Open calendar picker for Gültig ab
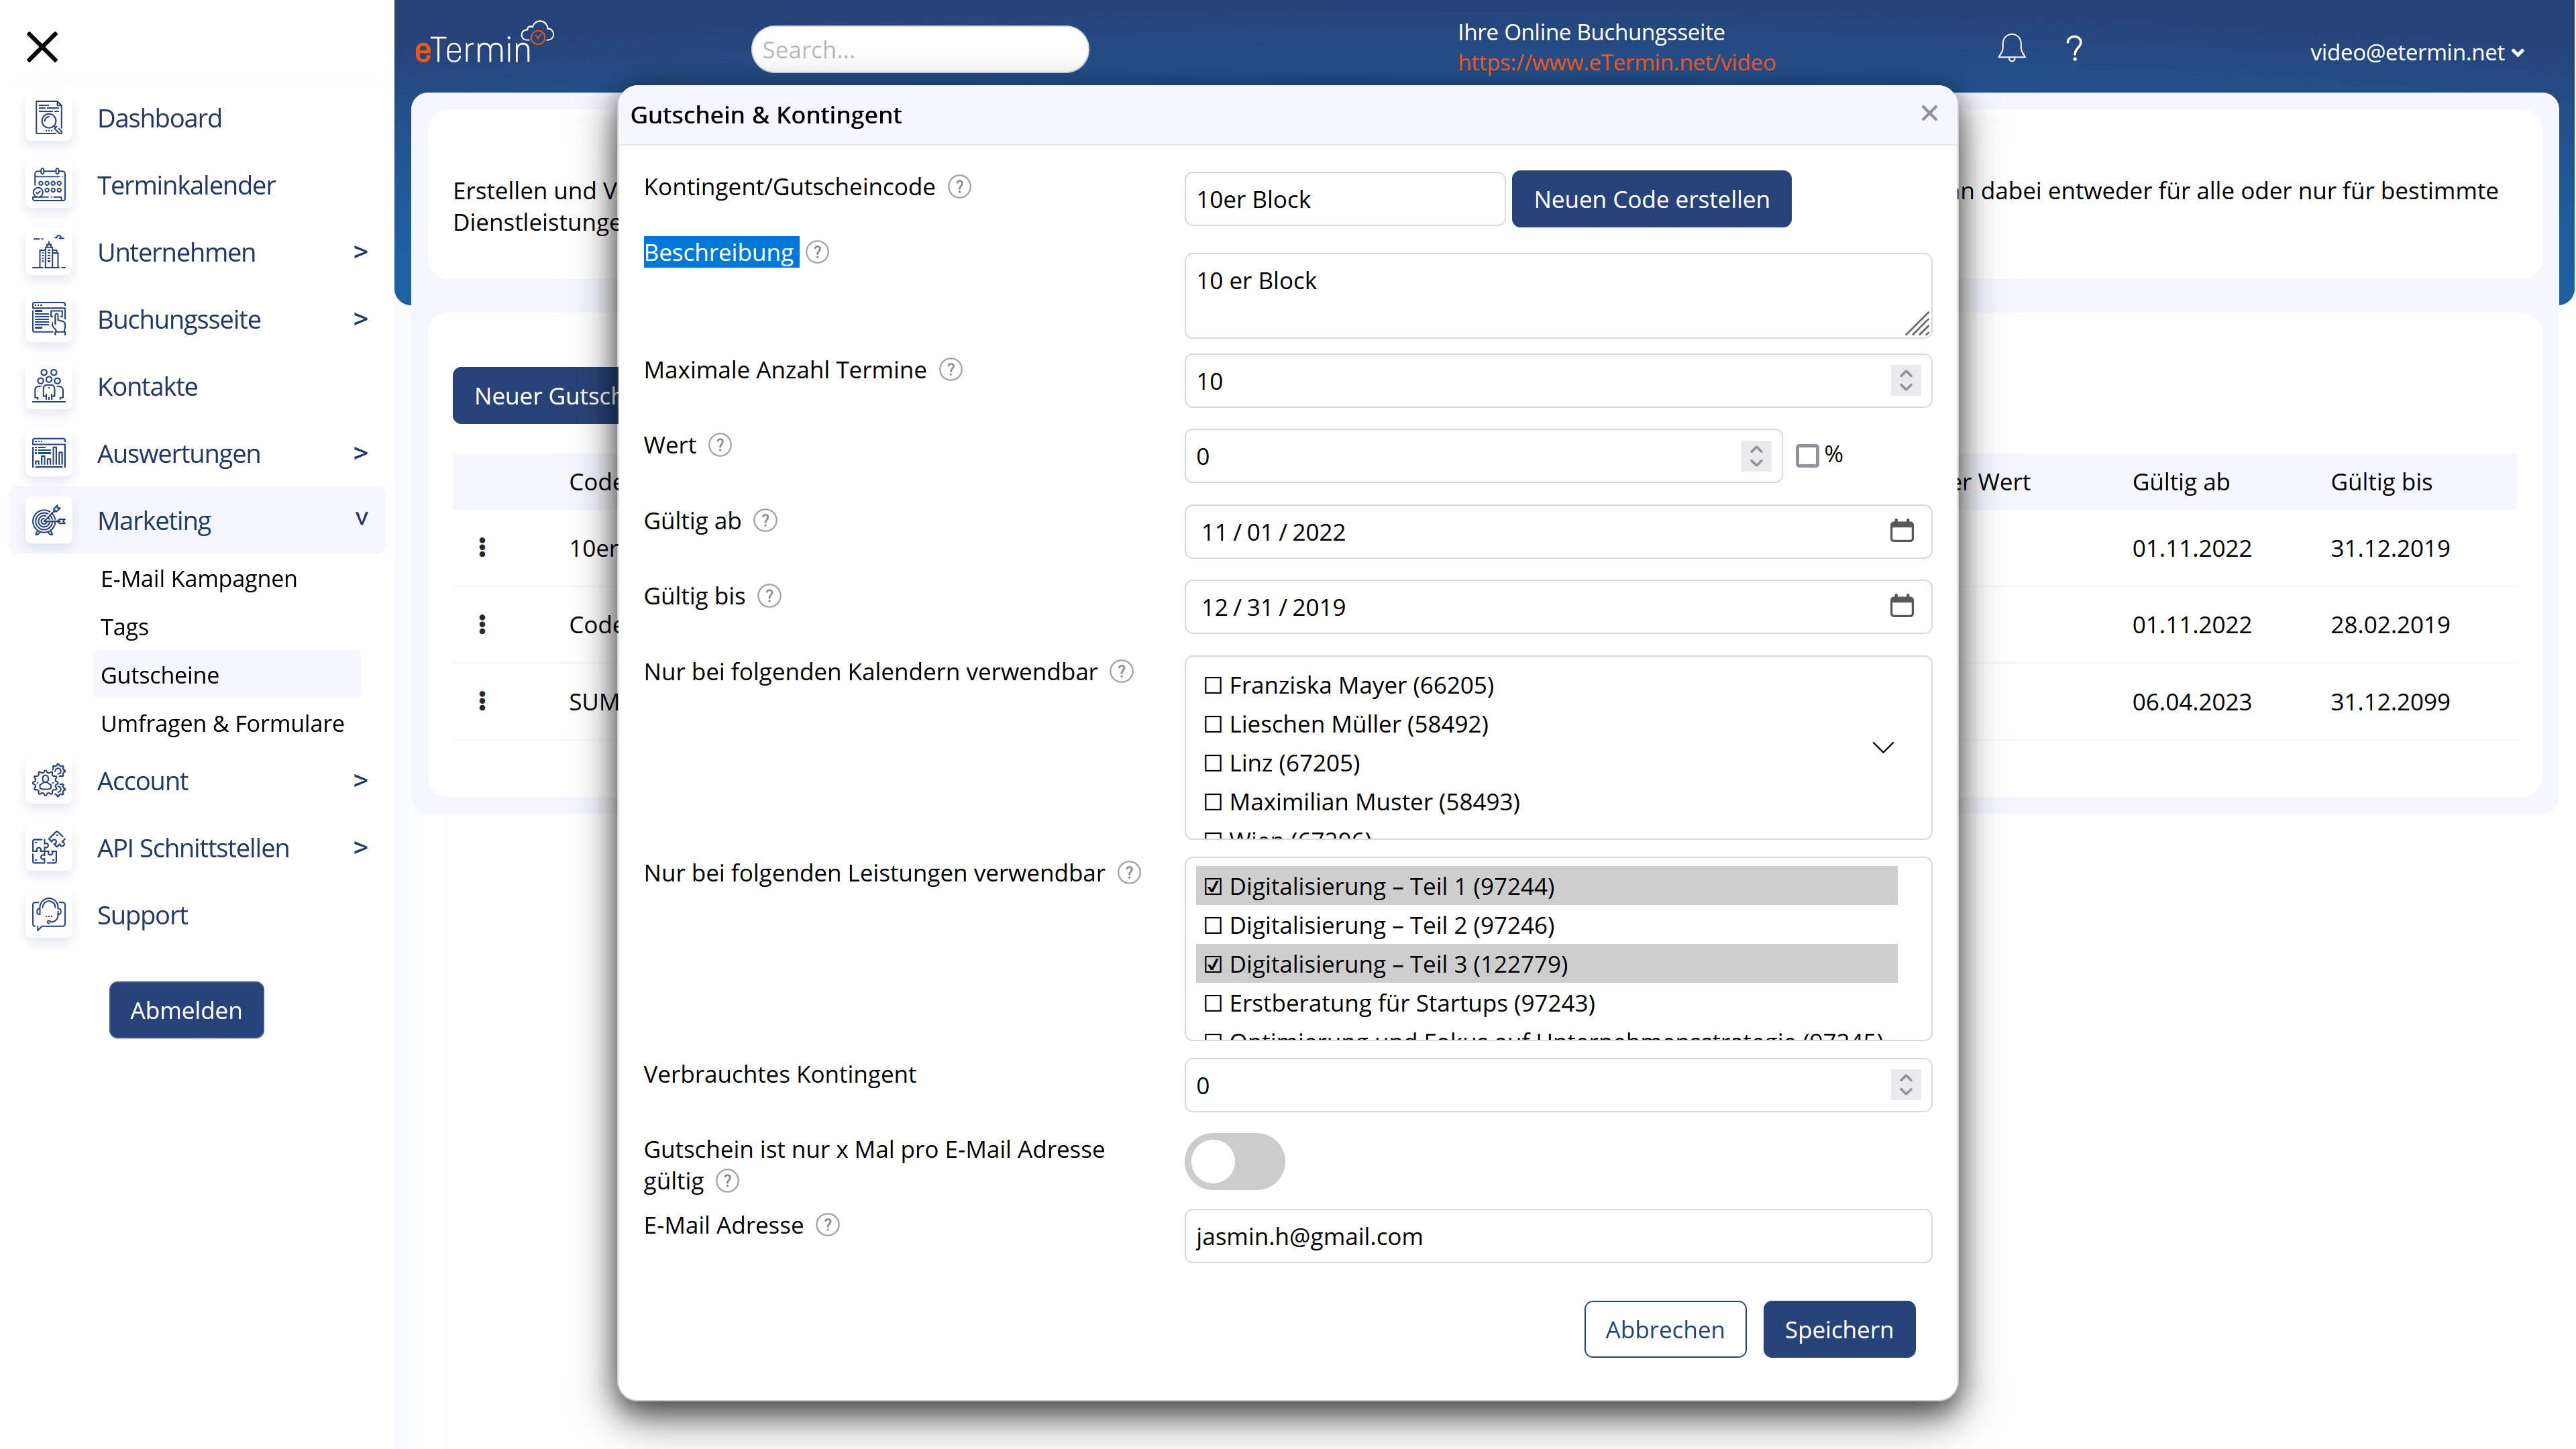This screenshot has width=2576, height=1449. coord(1901,531)
